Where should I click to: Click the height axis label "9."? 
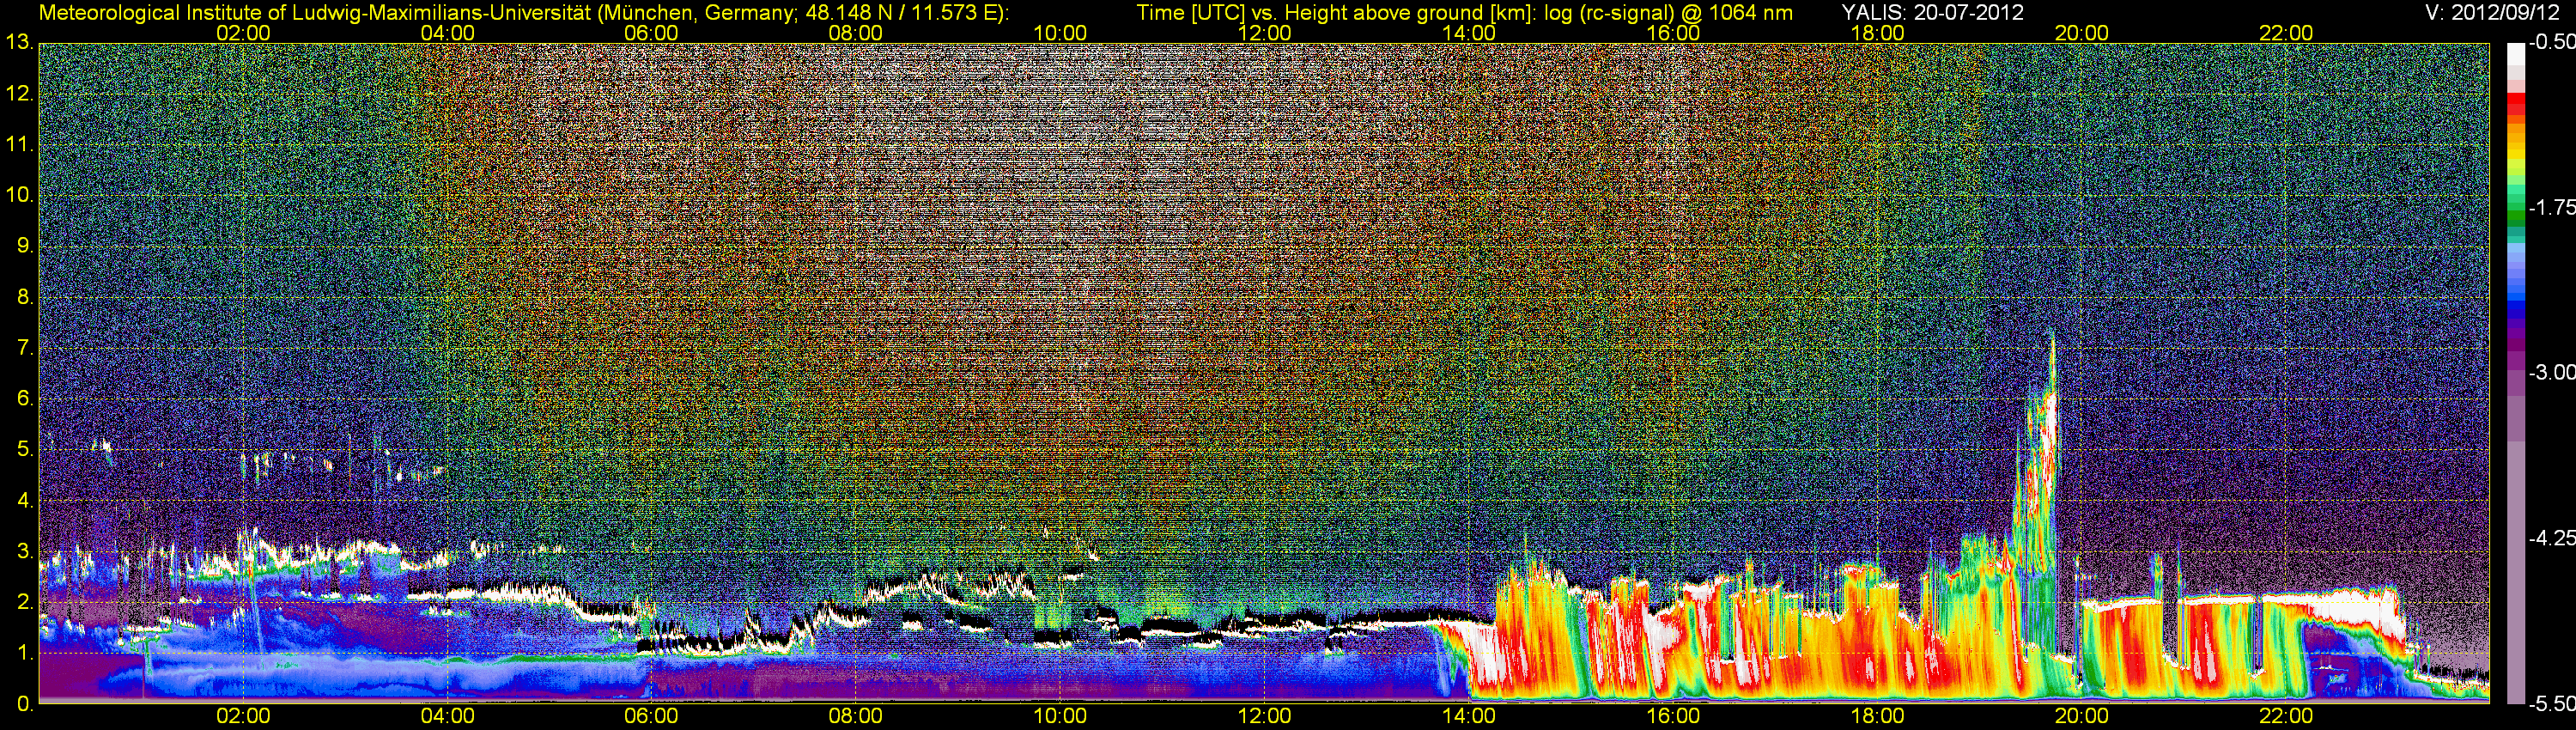click(24, 246)
